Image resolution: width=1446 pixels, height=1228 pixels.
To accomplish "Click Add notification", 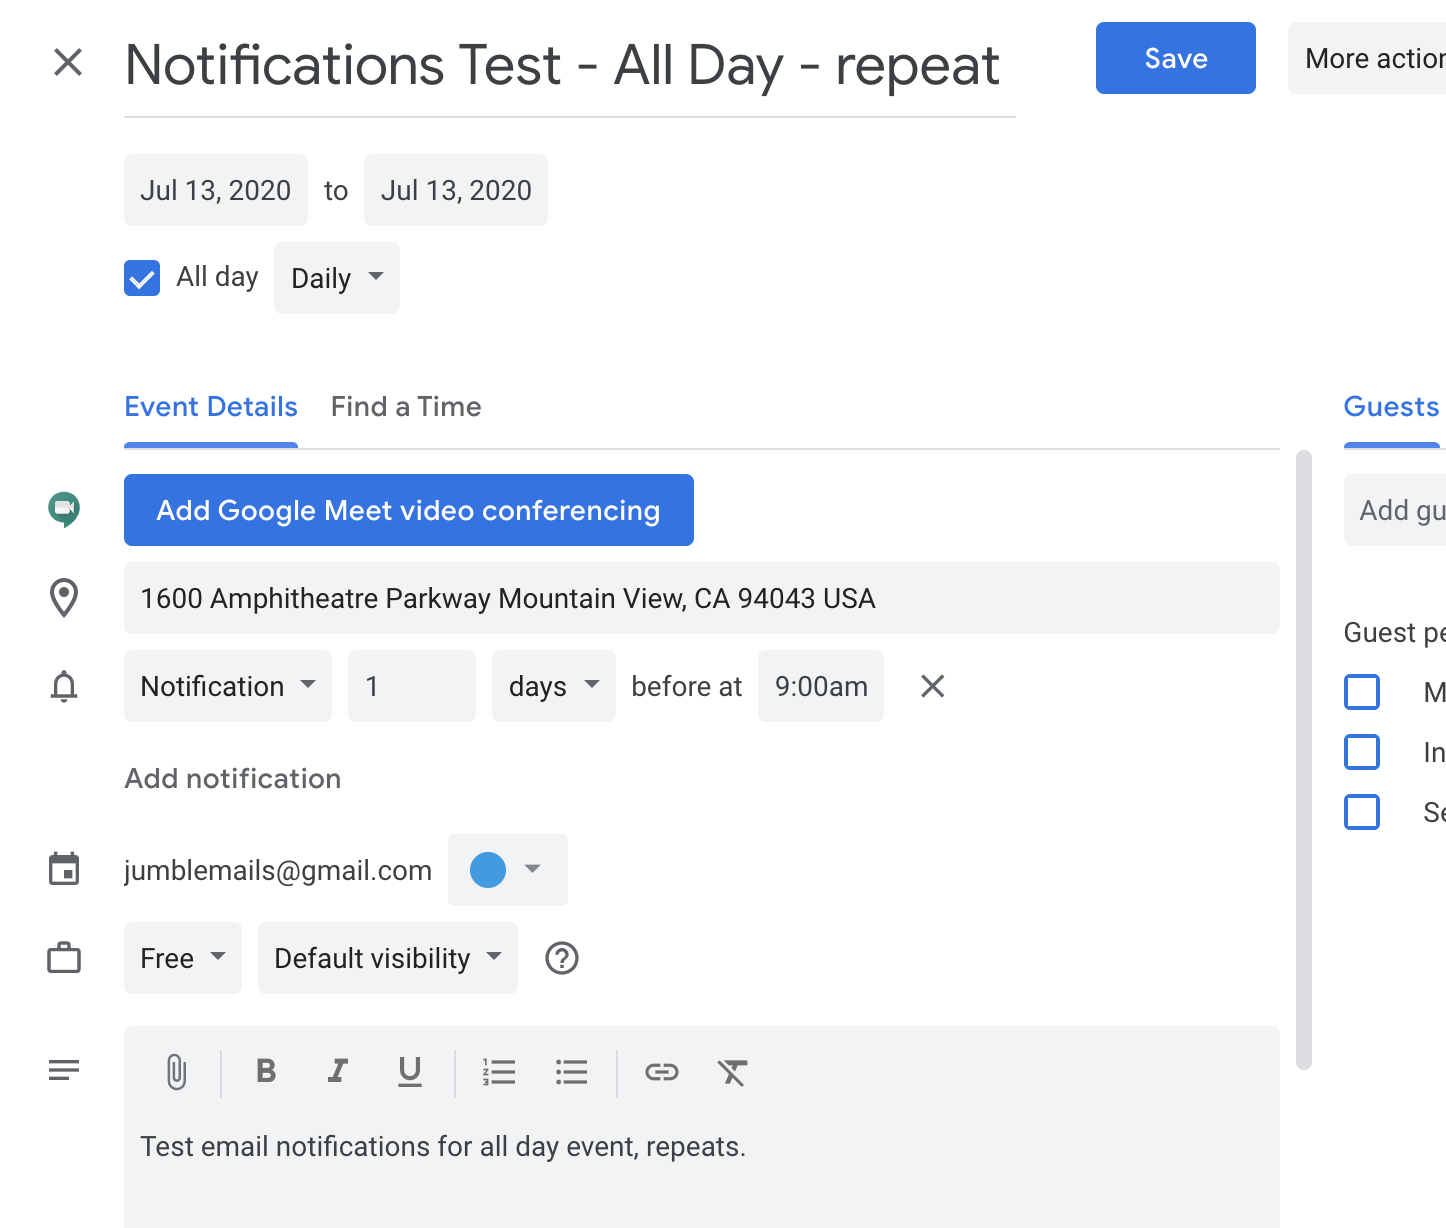I will (x=232, y=778).
